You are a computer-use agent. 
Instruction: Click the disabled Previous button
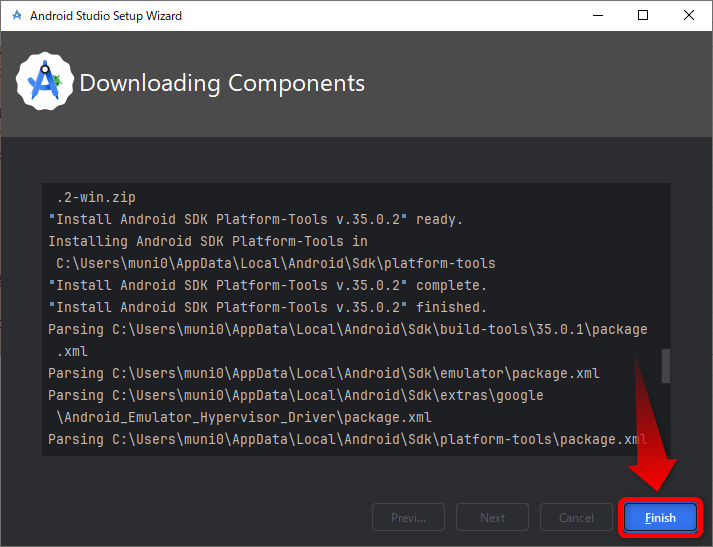tap(408, 517)
